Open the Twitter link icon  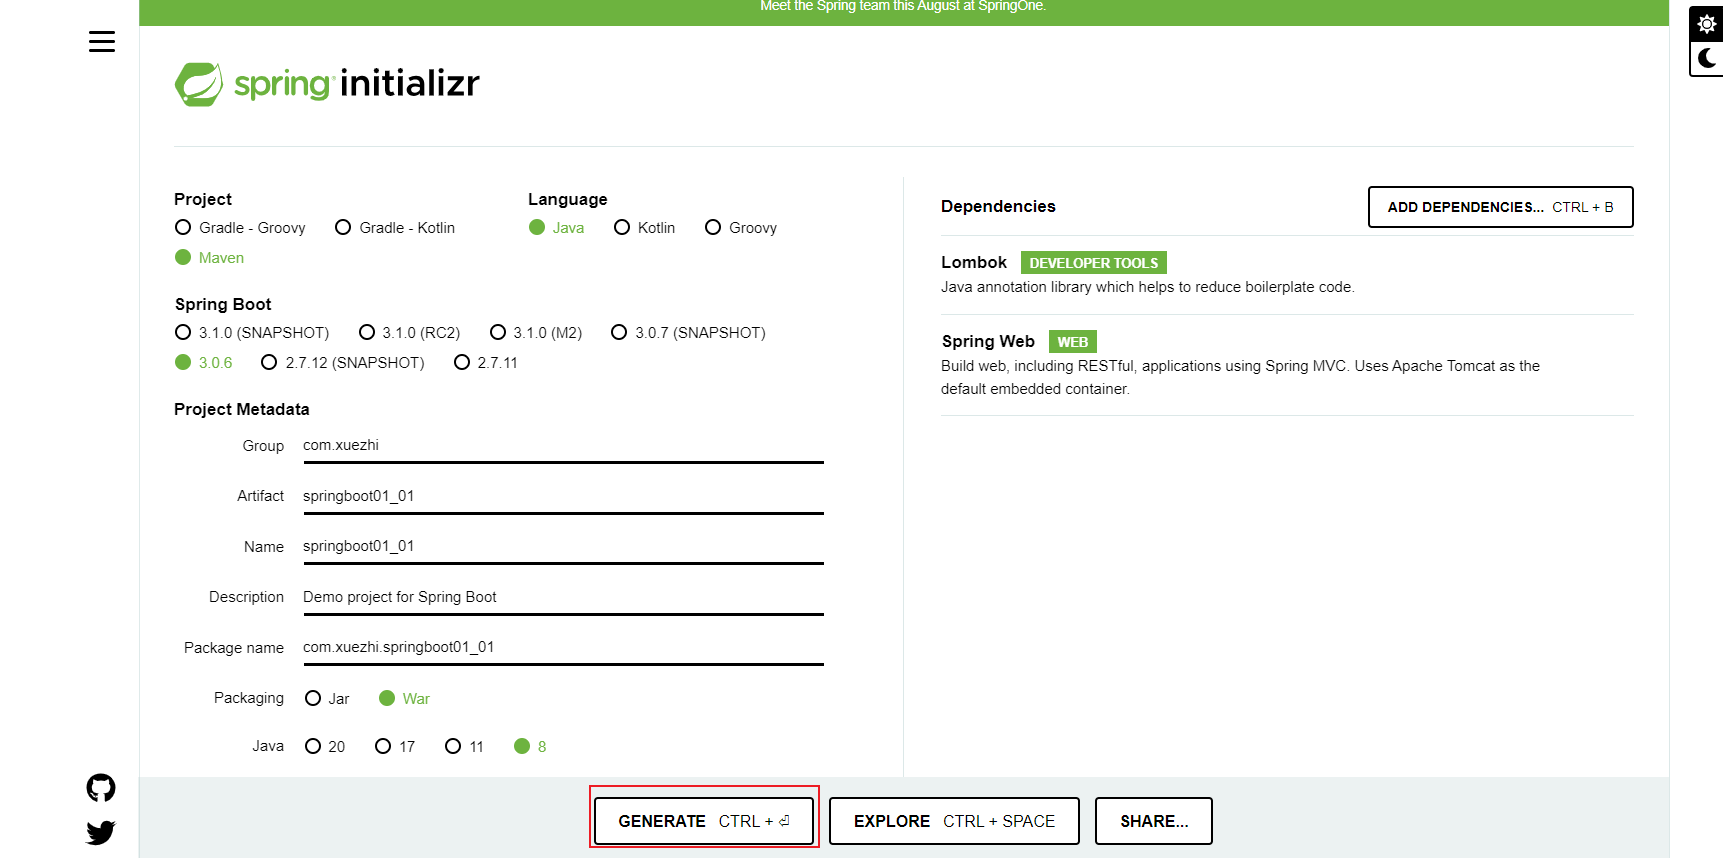point(101,832)
